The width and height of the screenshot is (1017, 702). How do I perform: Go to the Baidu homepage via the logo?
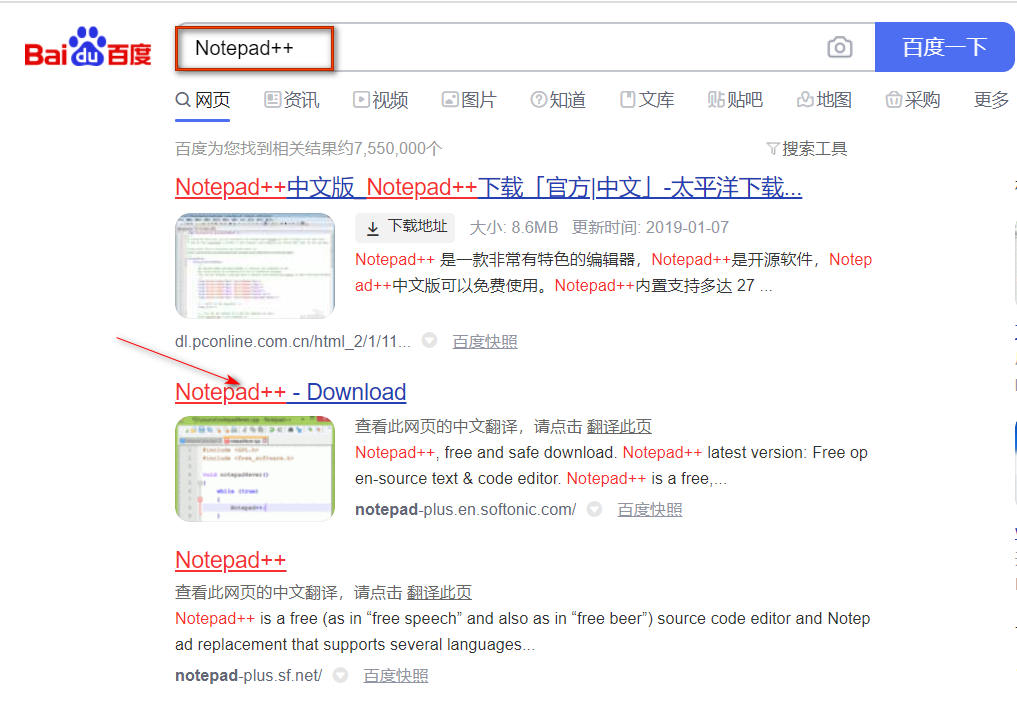(x=88, y=47)
